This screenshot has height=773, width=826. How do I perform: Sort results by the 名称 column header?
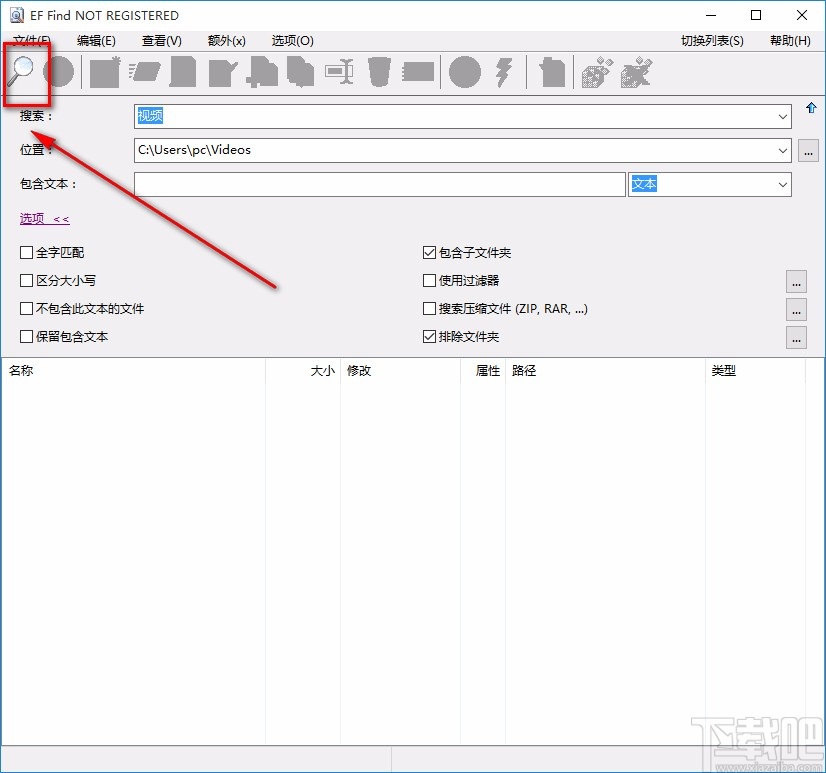click(x=130, y=370)
